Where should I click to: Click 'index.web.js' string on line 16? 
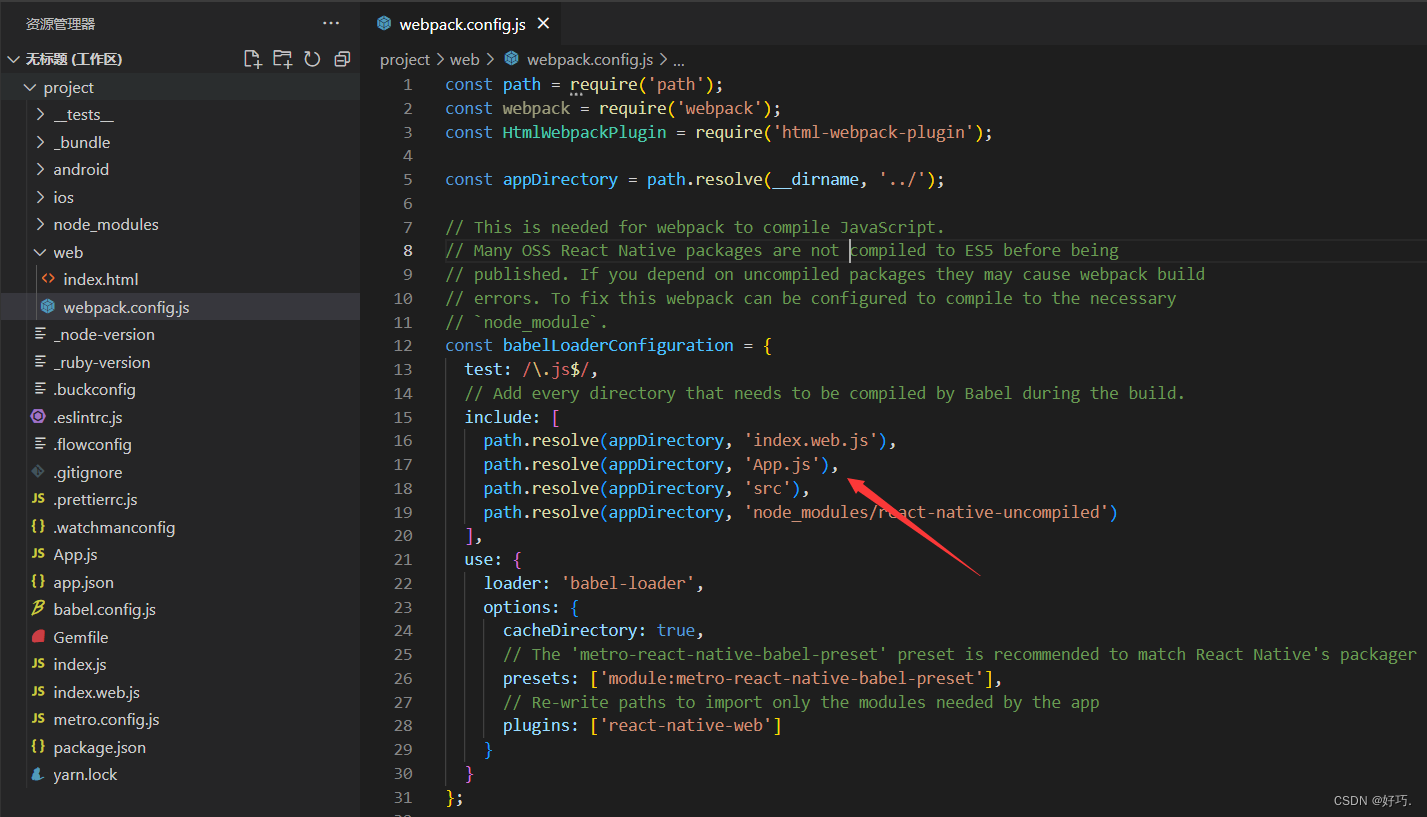click(812, 440)
